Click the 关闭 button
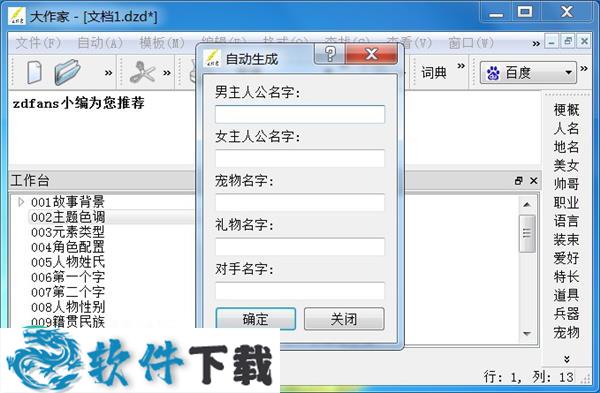Screen dimensions: 600x393 pyautogui.click(x=344, y=318)
